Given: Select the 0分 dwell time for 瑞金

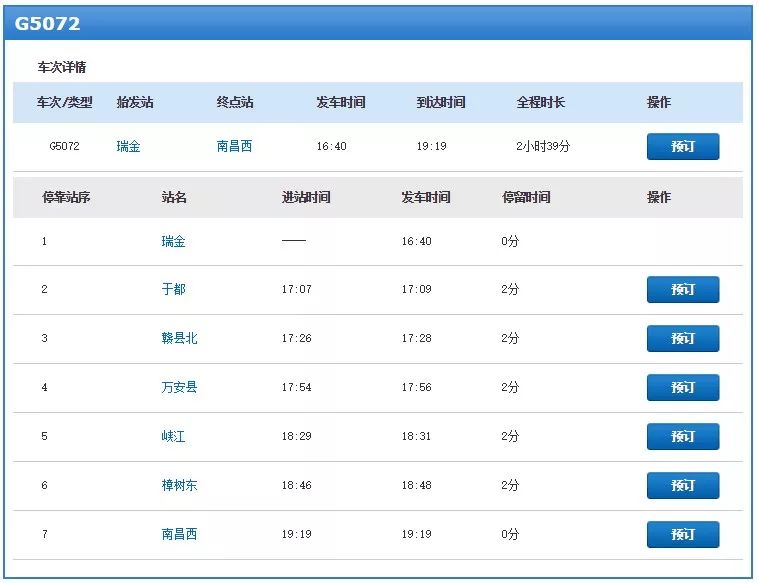Looking at the screenshot, I should [510, 241].
